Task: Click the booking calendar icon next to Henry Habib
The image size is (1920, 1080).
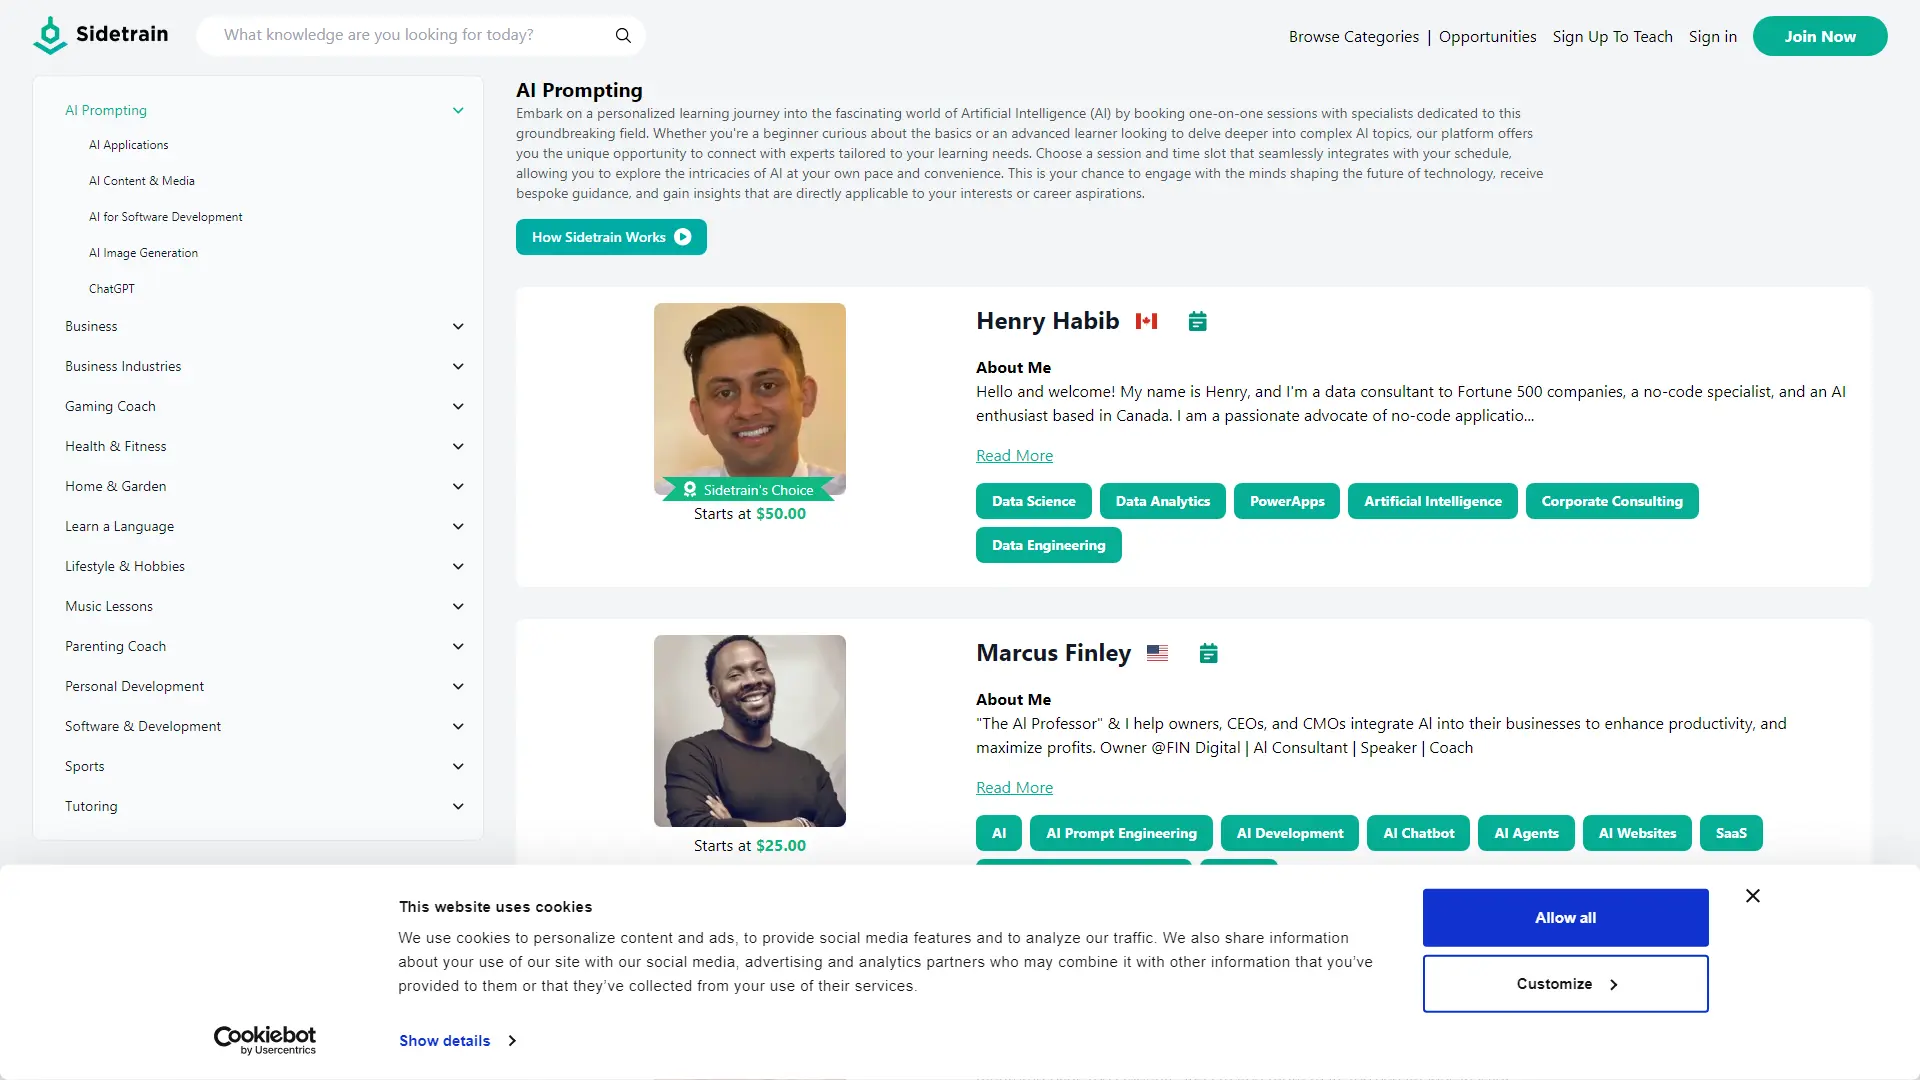Action: (1197, 321)
